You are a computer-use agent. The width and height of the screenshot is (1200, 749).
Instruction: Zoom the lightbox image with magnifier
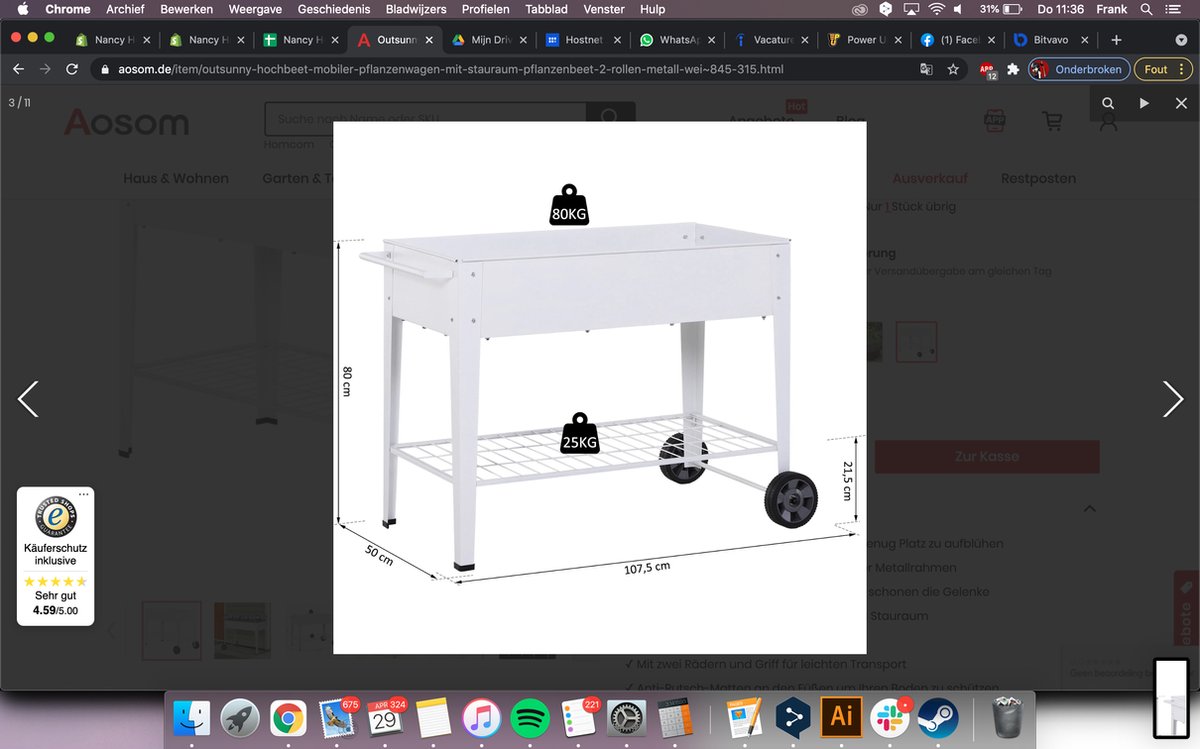1108,103
